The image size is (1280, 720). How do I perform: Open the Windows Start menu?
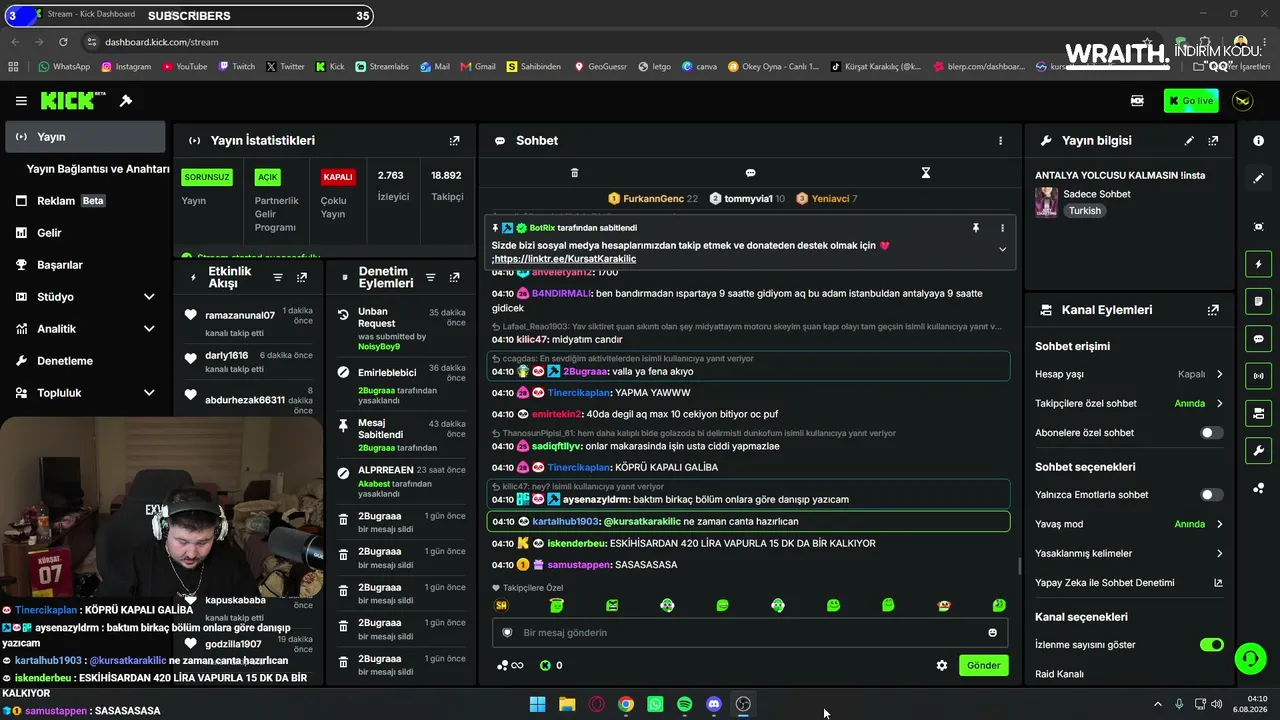pyautogui.click(x=537, y=704)
